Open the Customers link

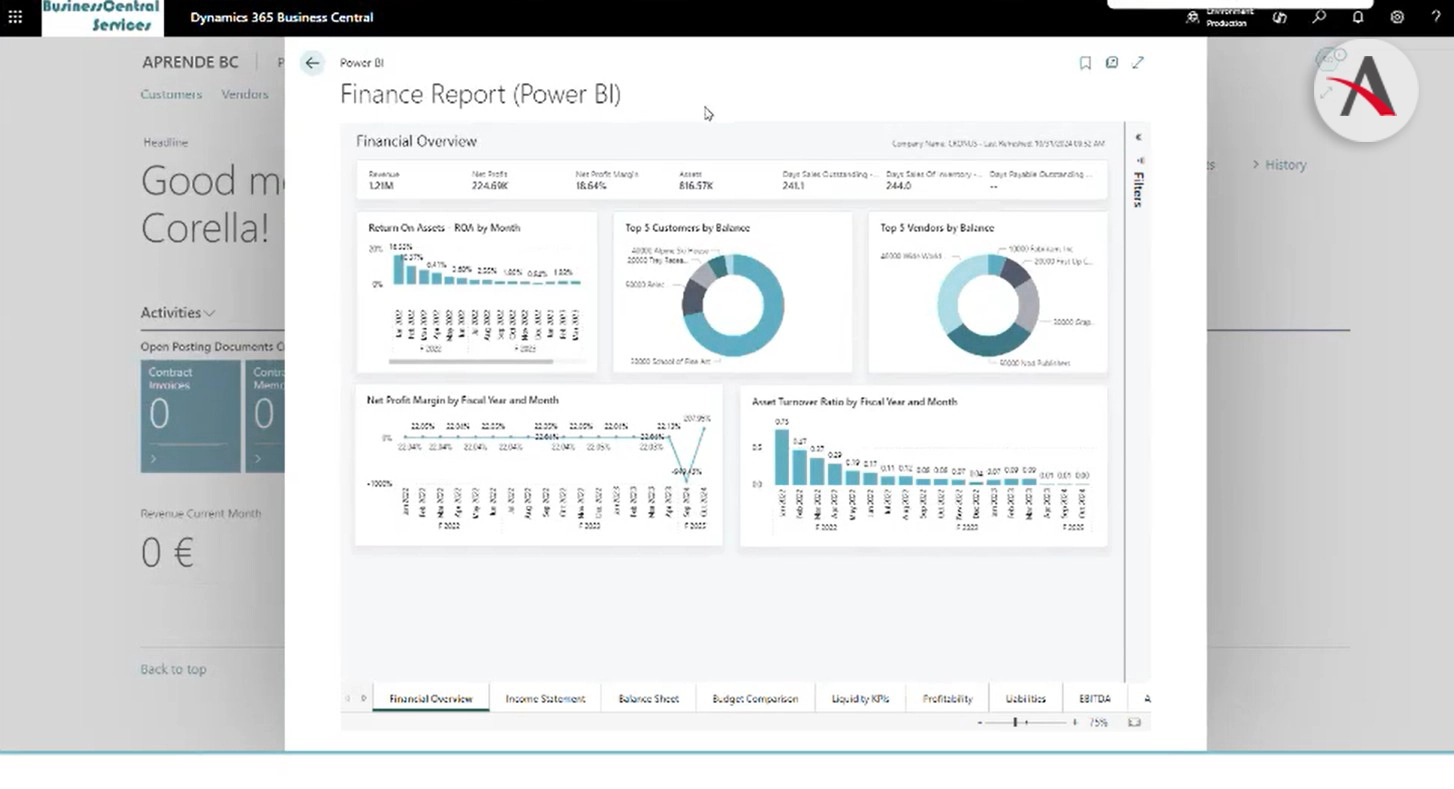click(171, 94)
